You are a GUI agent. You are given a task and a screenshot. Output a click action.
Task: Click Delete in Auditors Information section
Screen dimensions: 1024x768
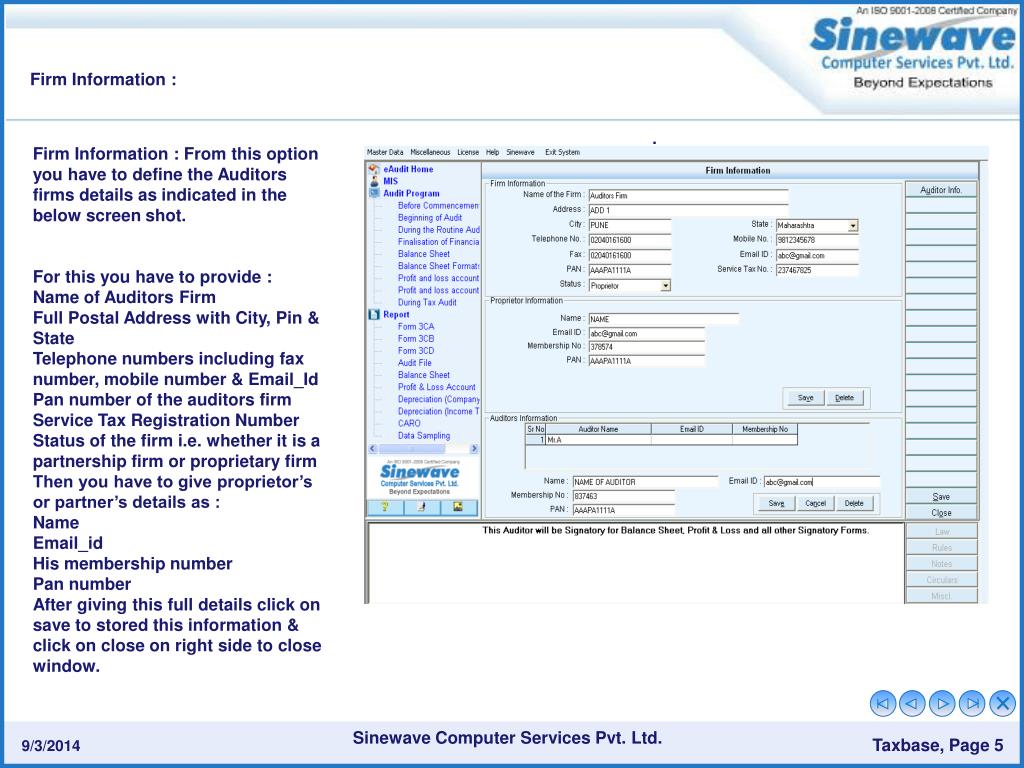click(854, 504)
